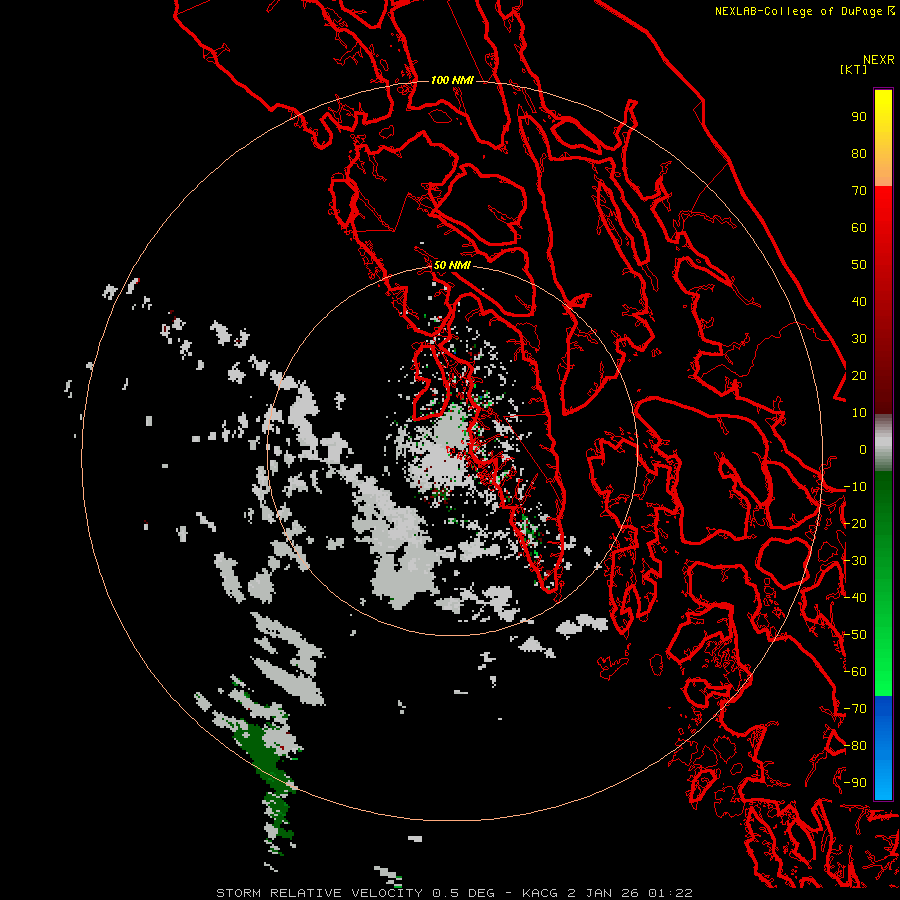Click the [KT] units label
Screen dimensions: 900x900
853,69
